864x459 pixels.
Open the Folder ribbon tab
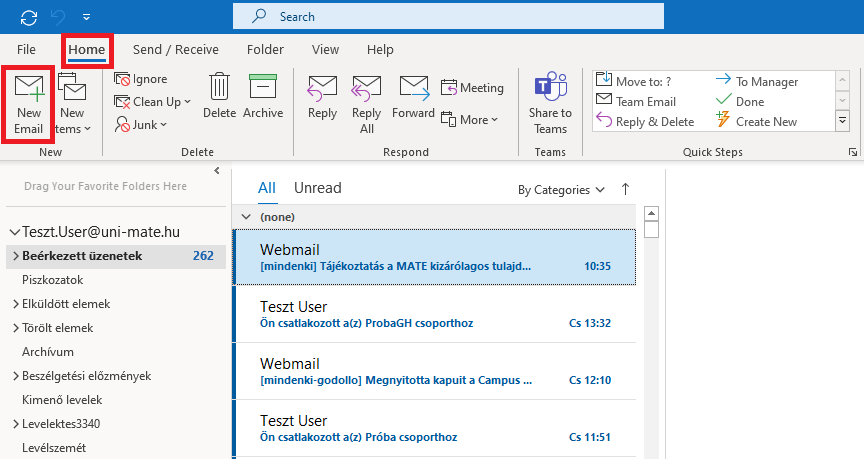(265, 50)
